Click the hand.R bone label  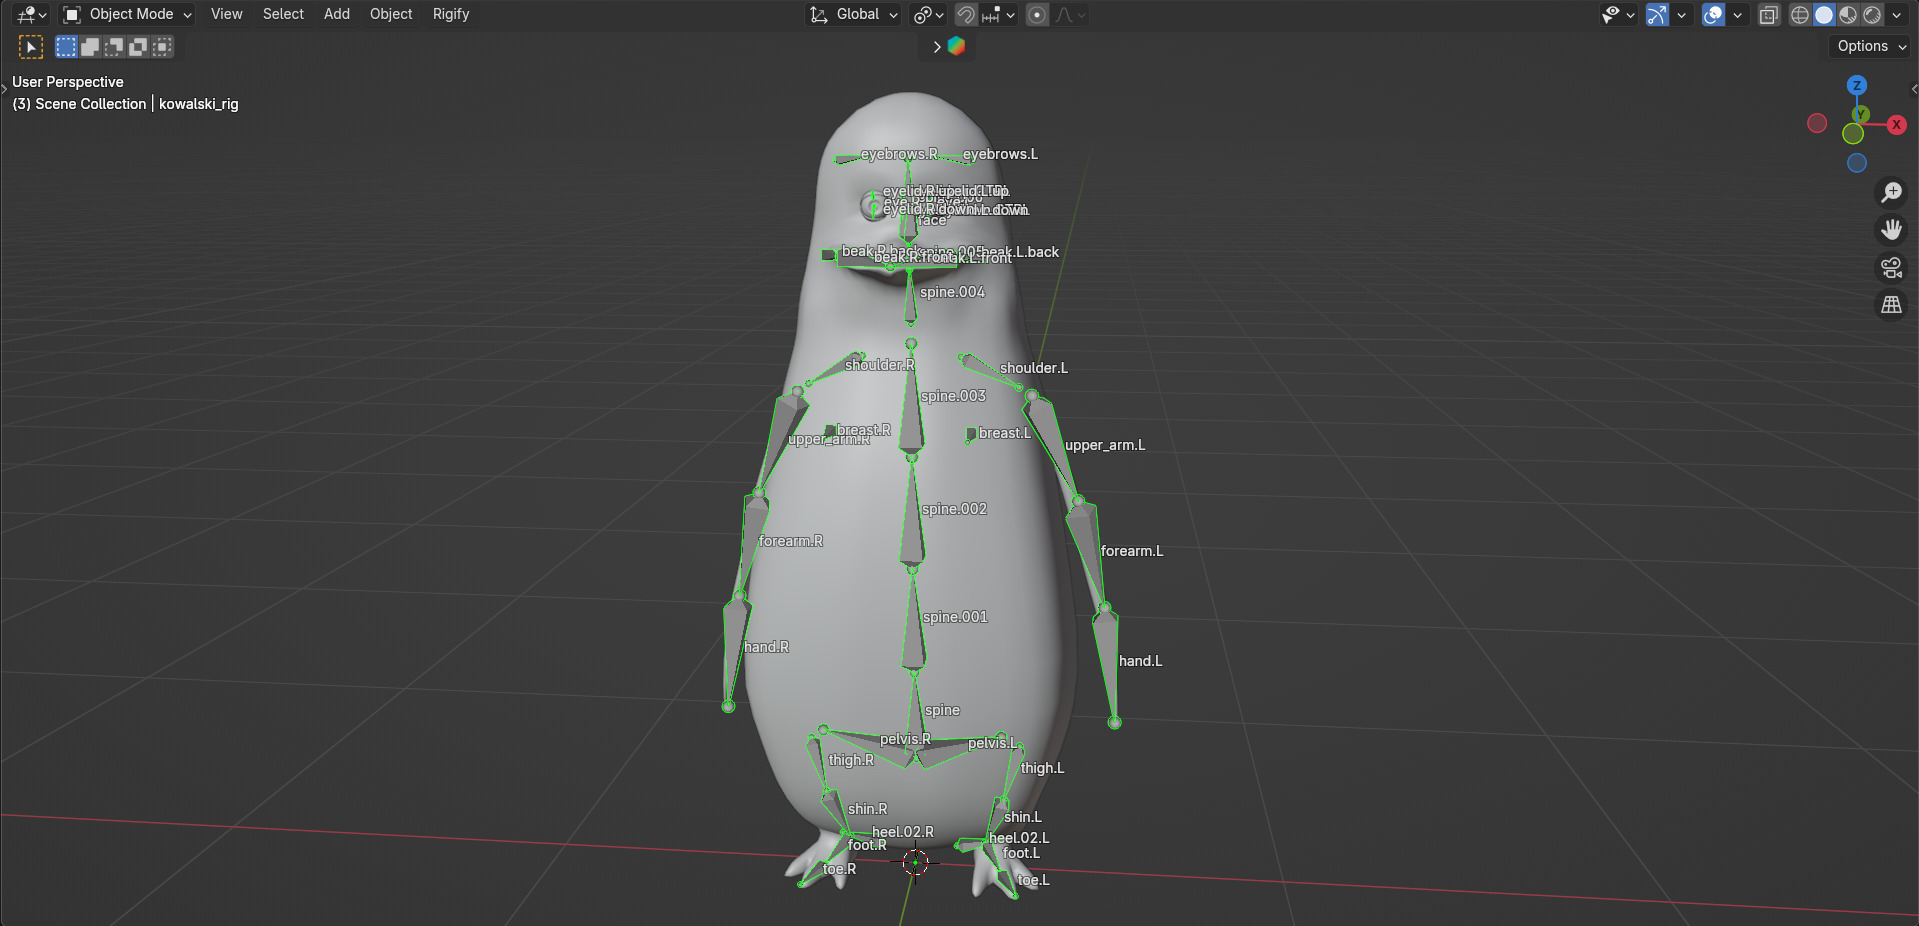pyautogui.click(x=767, y=647)
